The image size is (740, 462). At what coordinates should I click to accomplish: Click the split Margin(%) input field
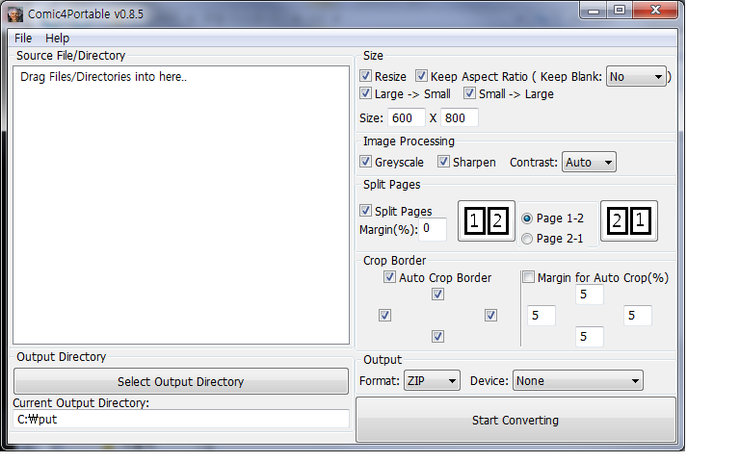coord(432,229)
